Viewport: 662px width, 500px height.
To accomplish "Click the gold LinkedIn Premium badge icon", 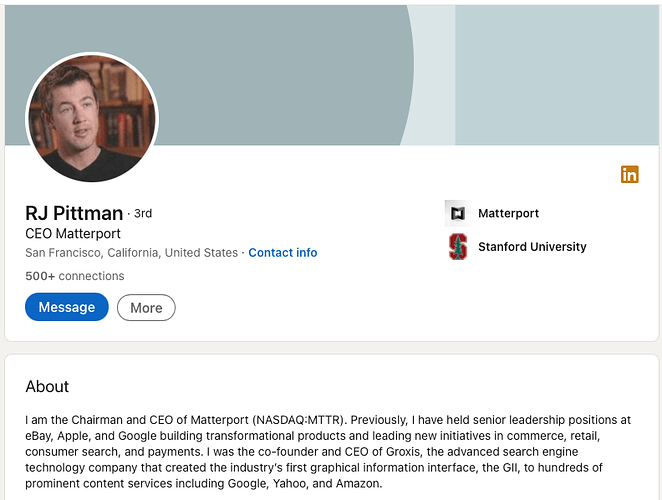I will tap(629, 174).
